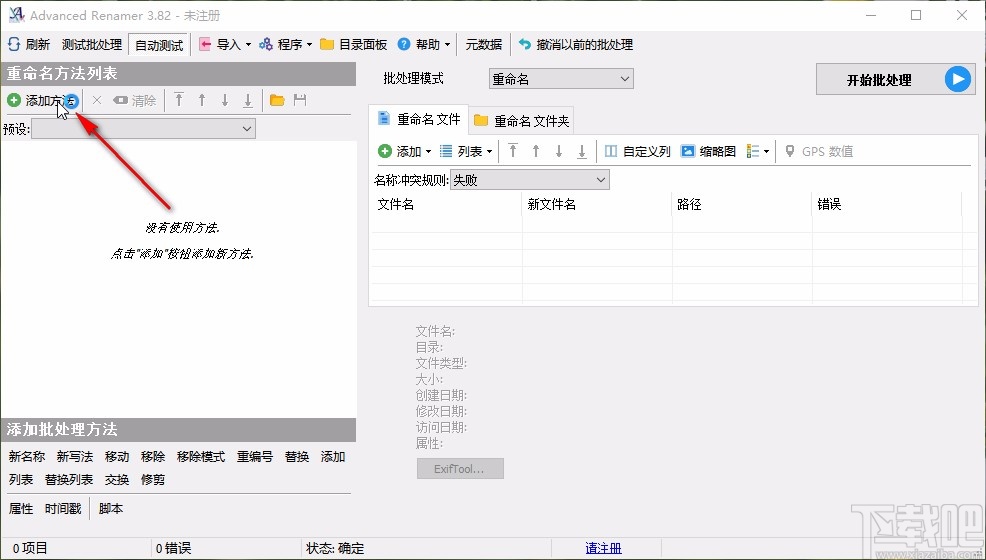Image resolution: width=986 pixels, height=560 pixels.
Task: Open the 批处理模式 重命名 dropdown
Action: [x=561, y=79]
